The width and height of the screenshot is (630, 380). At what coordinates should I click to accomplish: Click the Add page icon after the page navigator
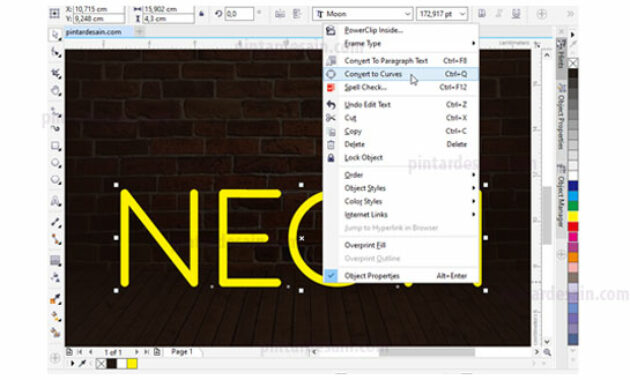pyautogui.click(x=157, y=352)
